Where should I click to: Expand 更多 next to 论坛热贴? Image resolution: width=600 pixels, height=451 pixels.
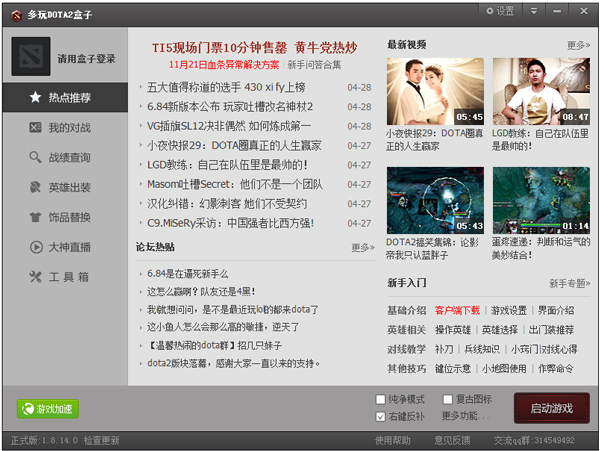362,247
